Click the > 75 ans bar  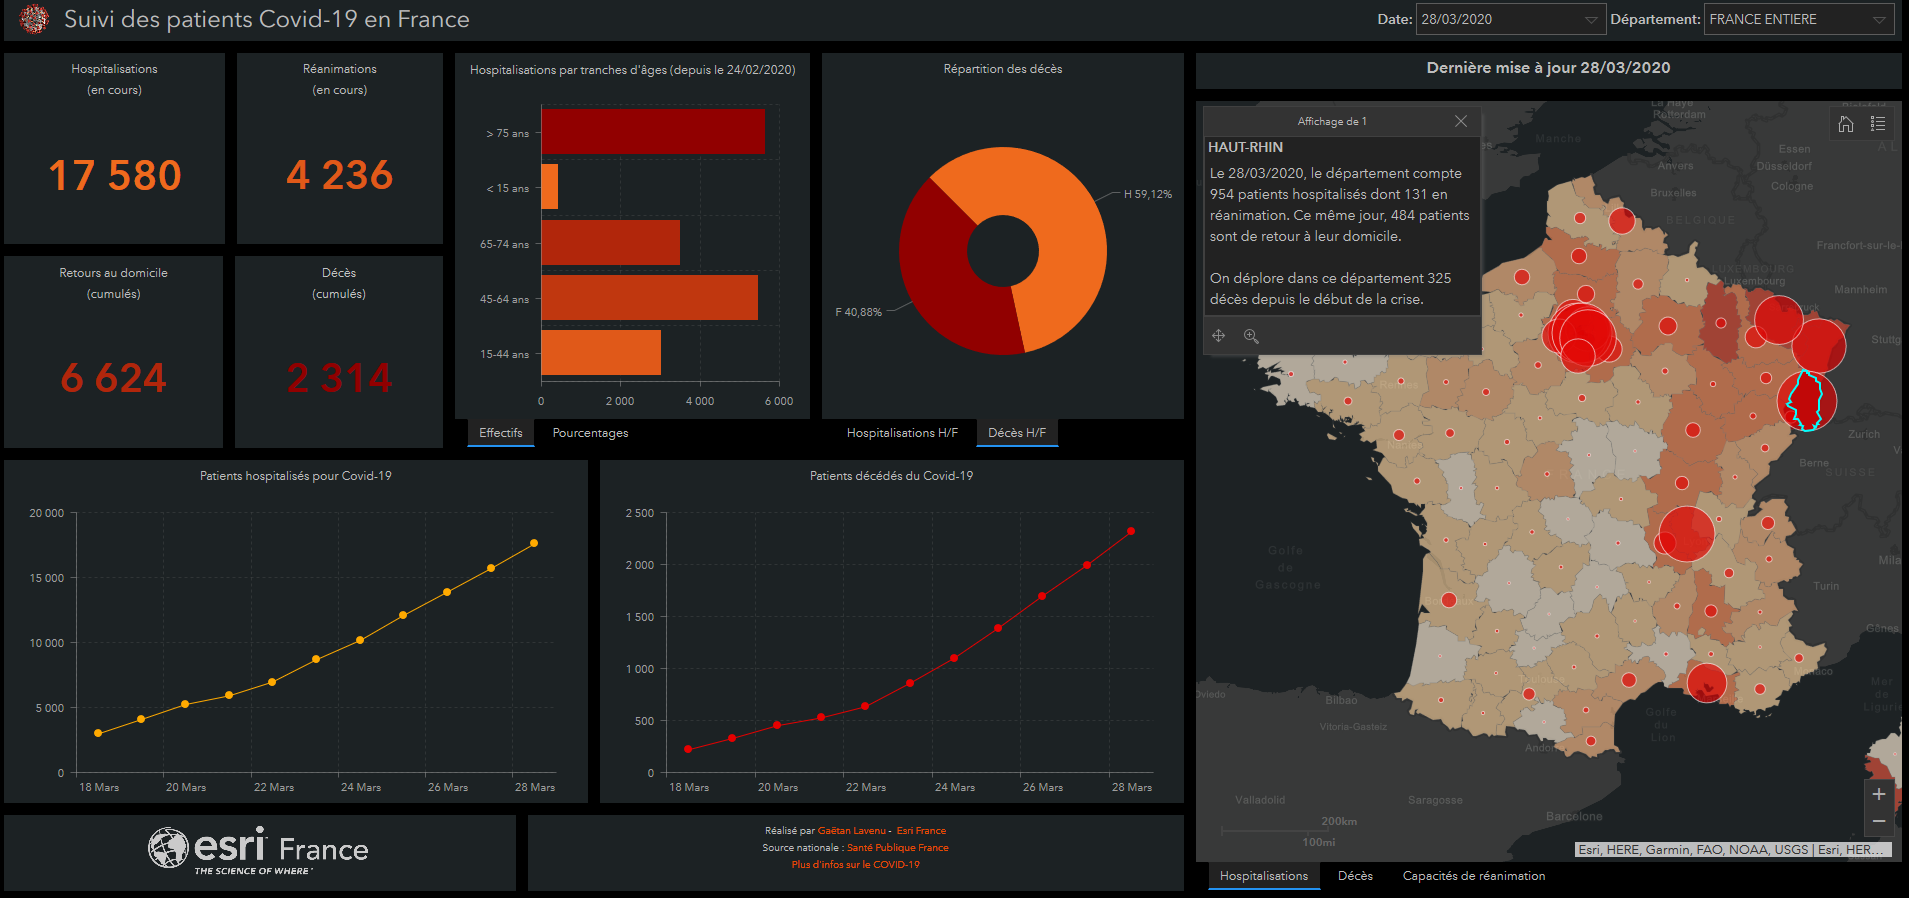click(x=653, y=132)
